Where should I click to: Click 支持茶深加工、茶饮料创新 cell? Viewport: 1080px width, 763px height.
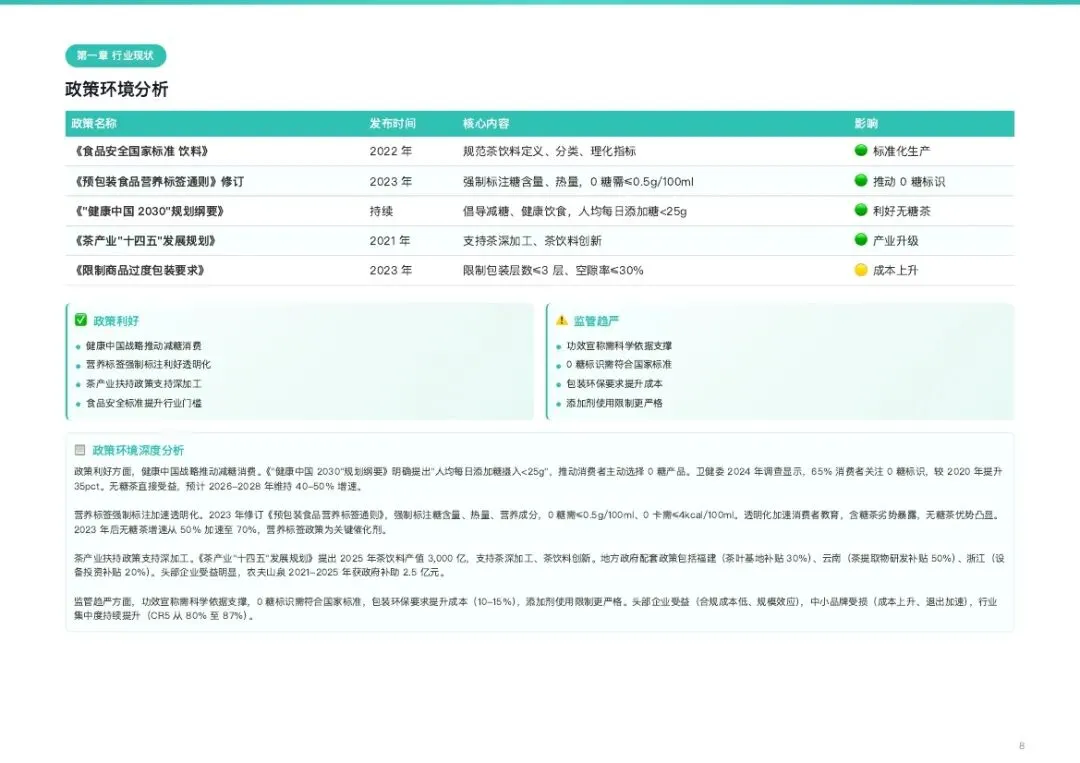pos(532,241)
